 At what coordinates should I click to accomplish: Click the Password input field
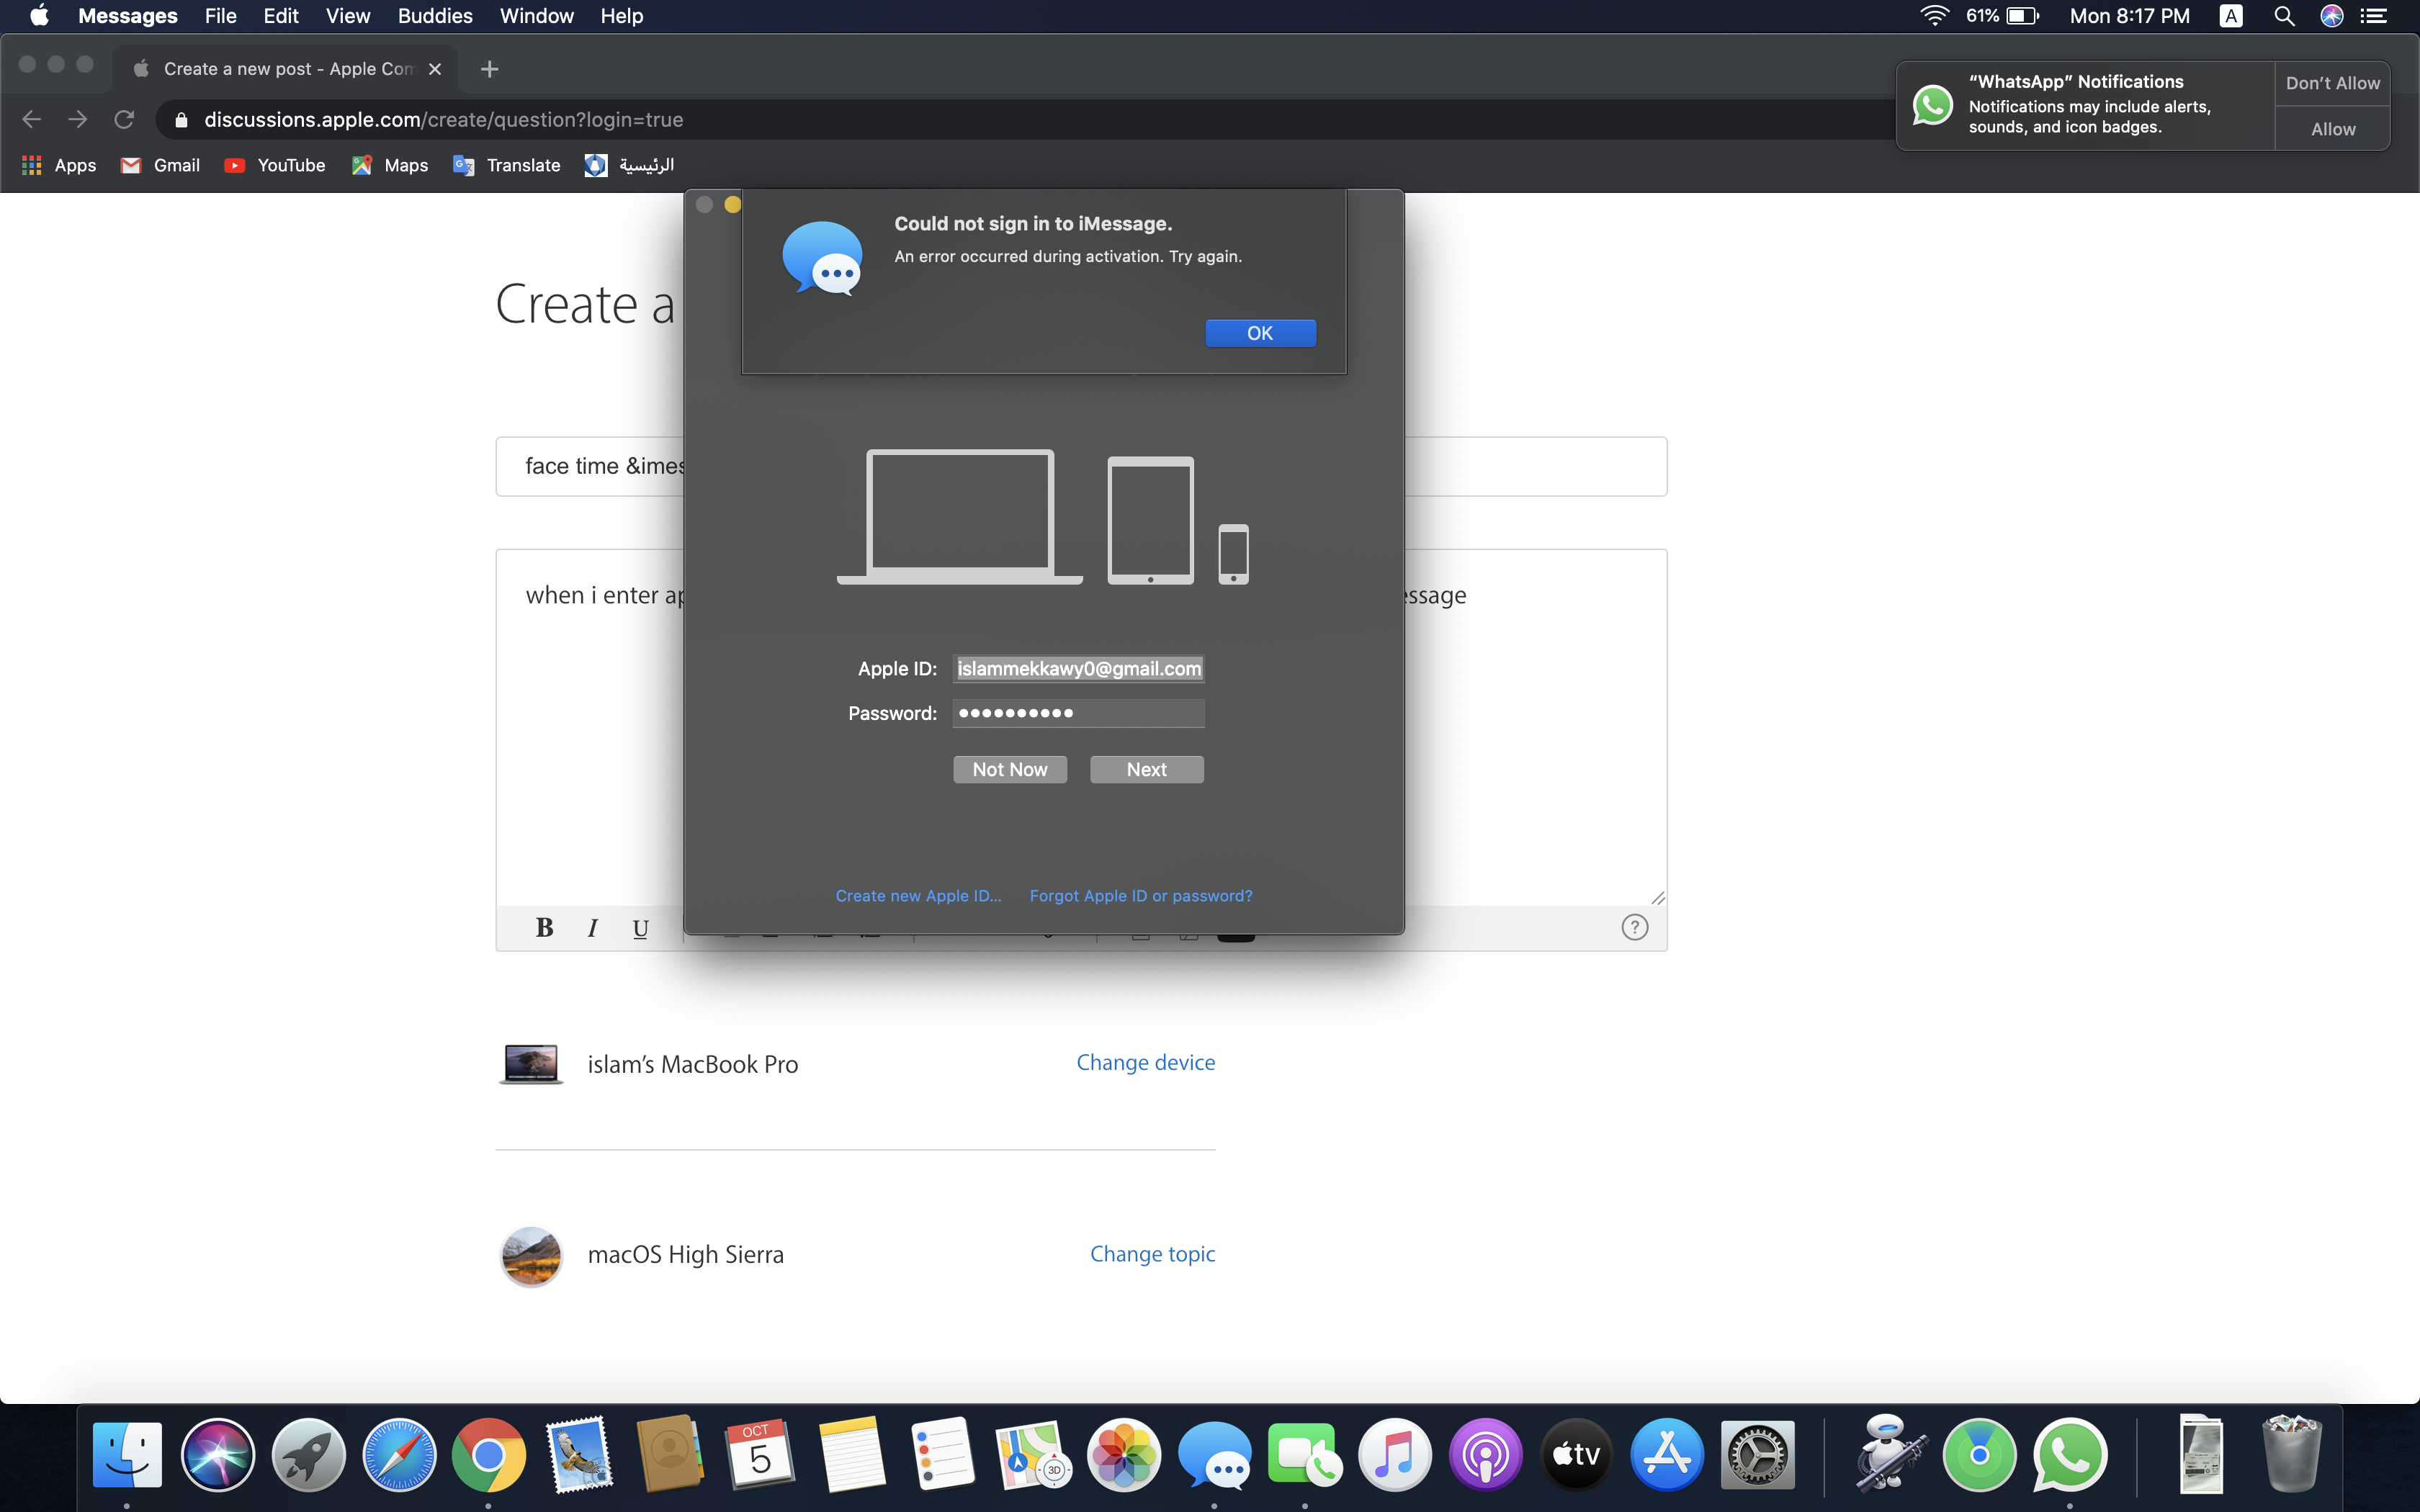(1078, 713)
